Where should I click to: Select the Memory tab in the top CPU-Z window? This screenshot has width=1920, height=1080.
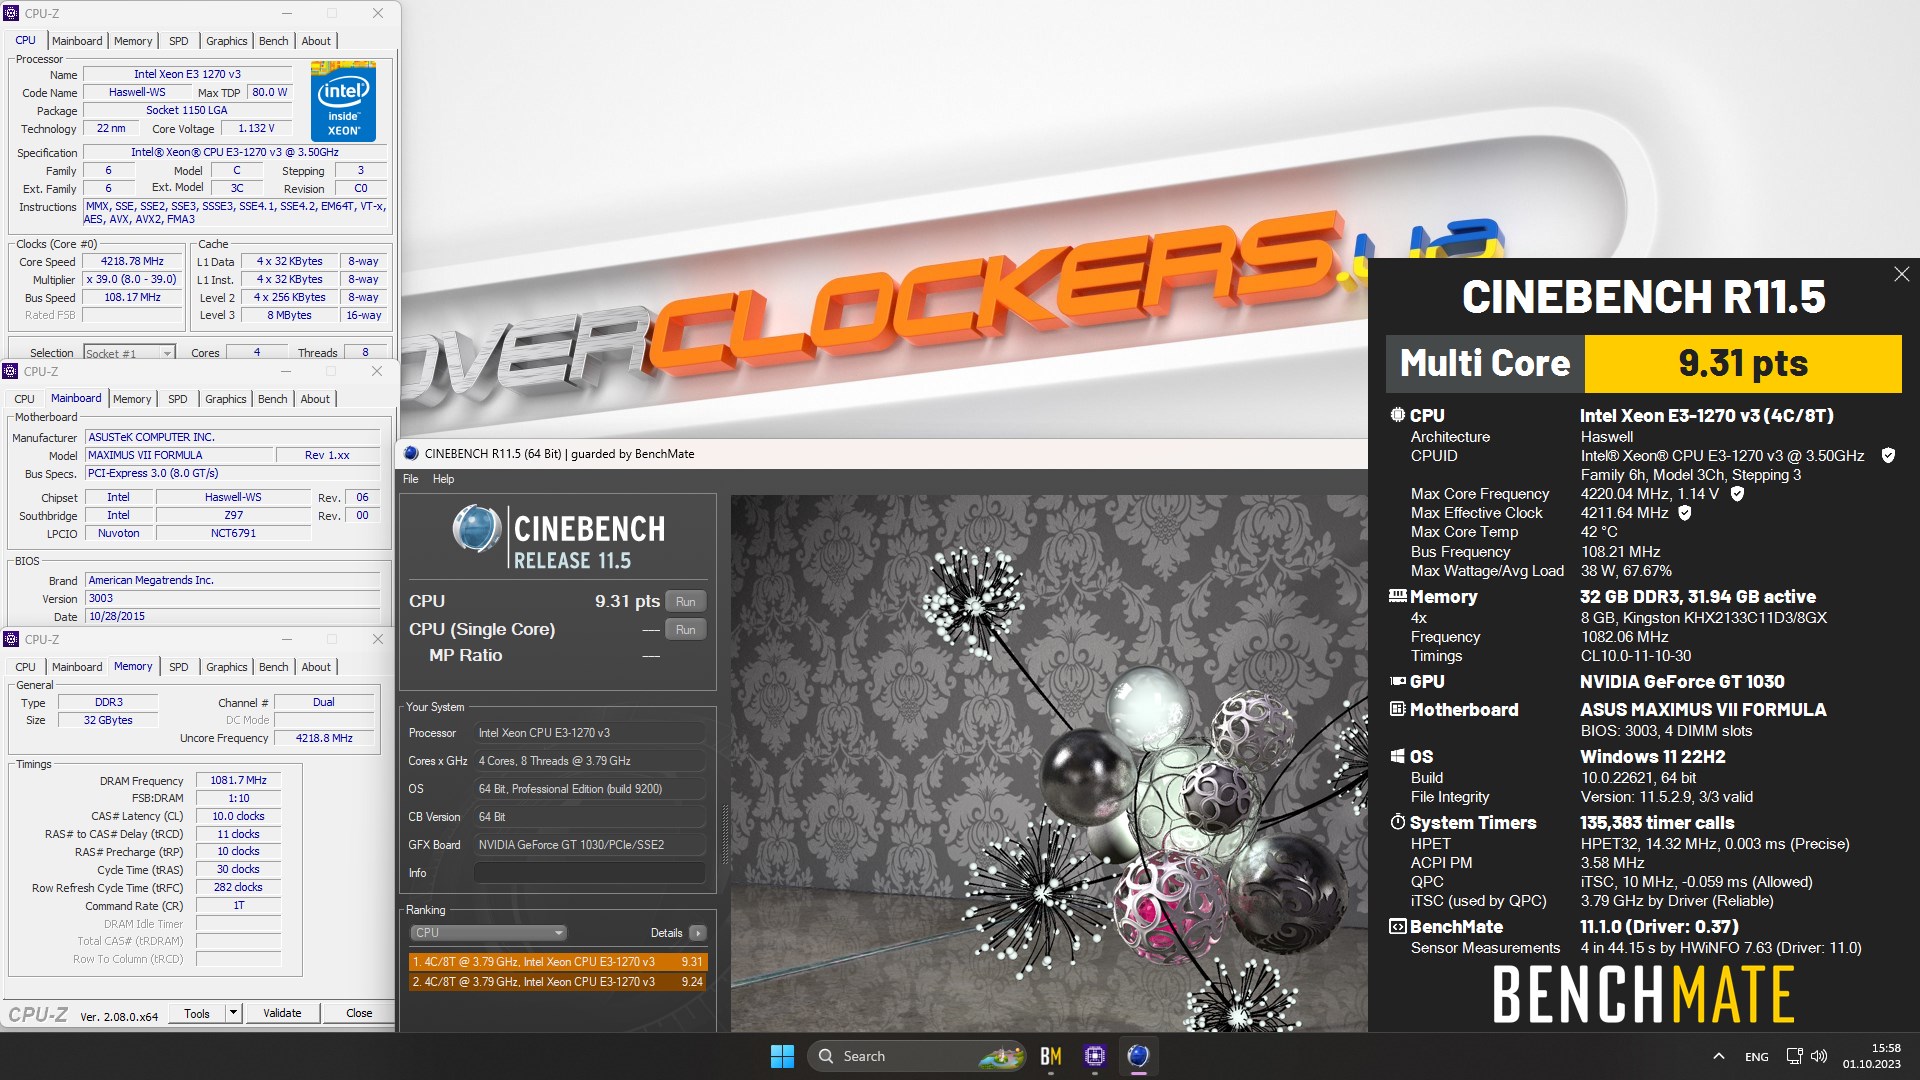(x=133, y=41)
